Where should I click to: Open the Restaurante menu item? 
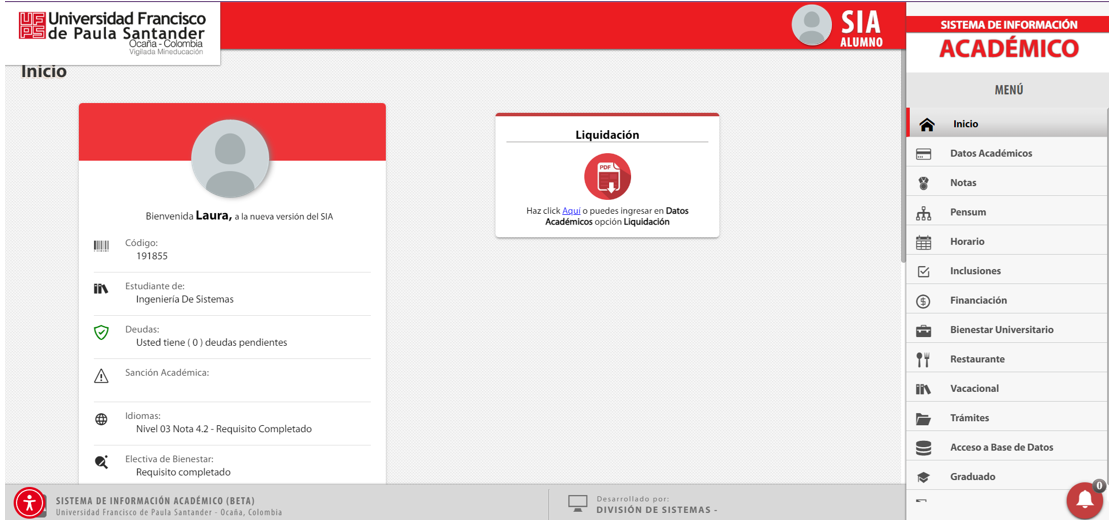(x=1007, y=359)
